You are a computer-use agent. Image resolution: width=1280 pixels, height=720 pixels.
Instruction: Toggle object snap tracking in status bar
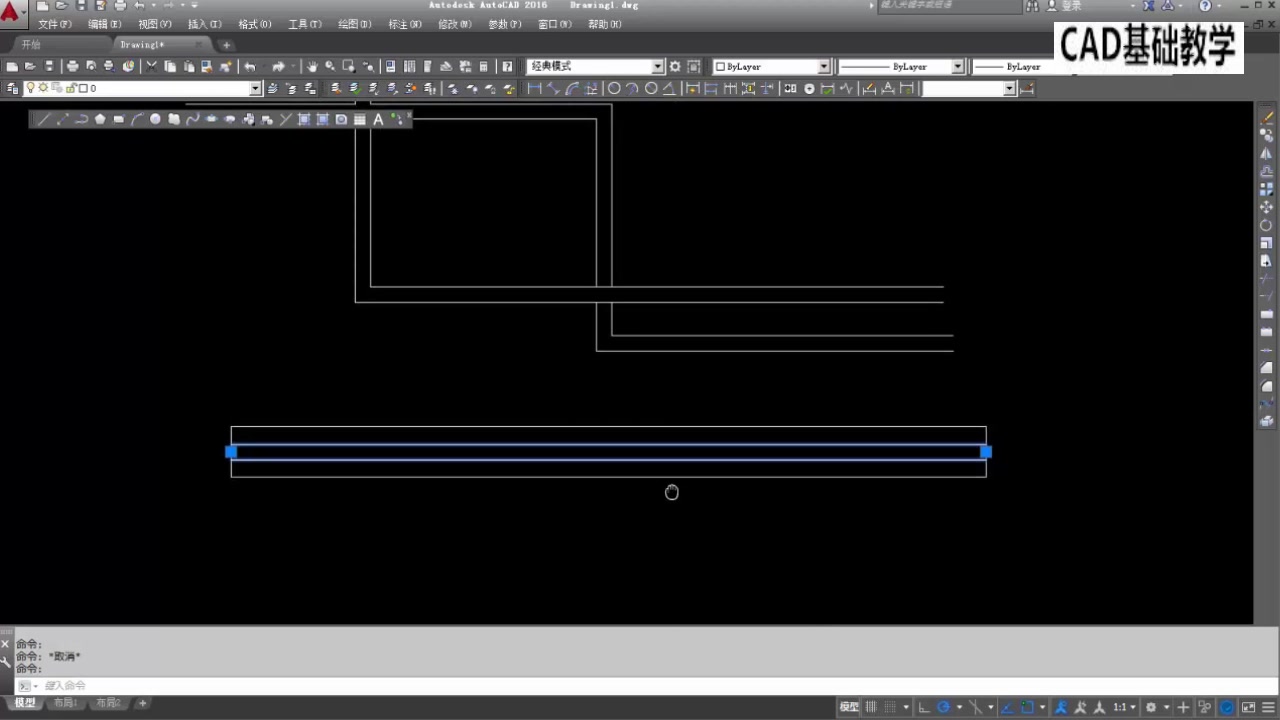coord(1007,706)
